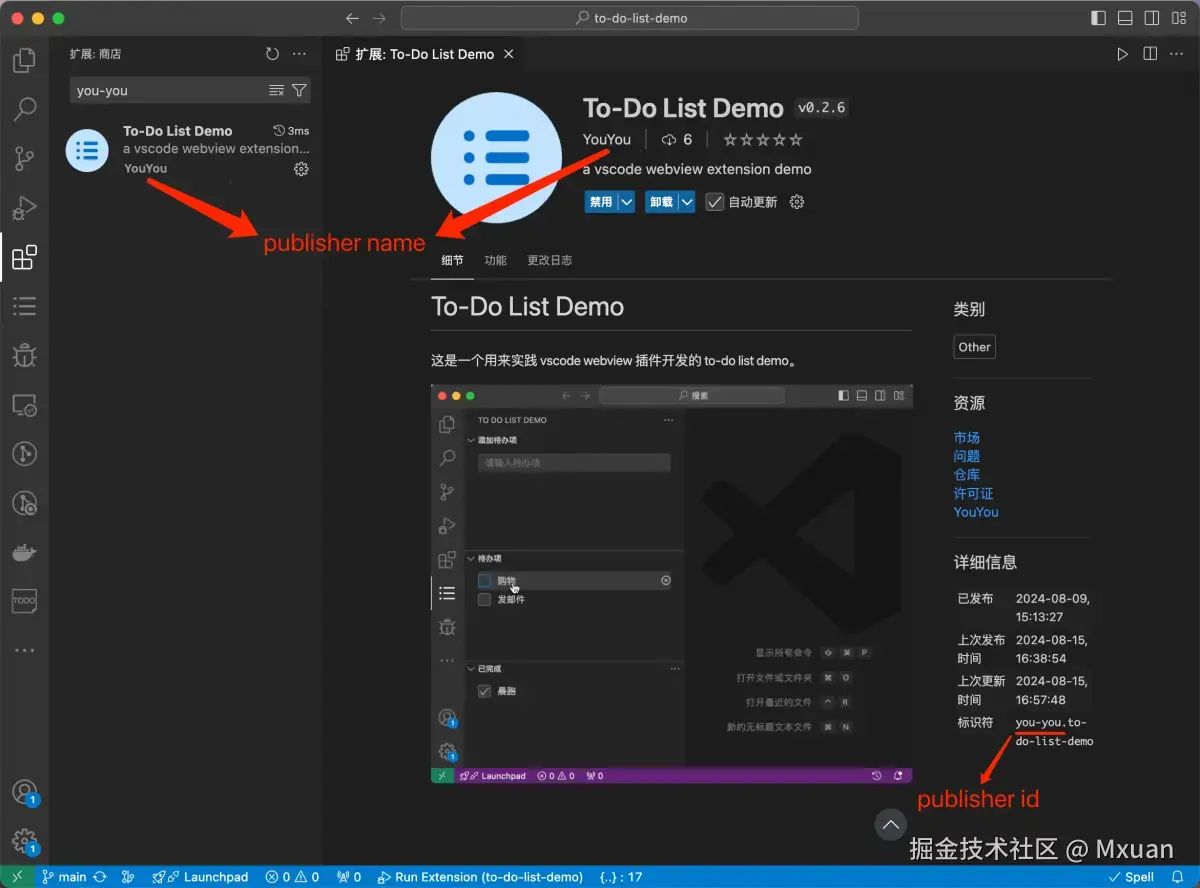Click the 卸载 button
The height and width of the screenshot is (888, 1200).
(661, 202)
